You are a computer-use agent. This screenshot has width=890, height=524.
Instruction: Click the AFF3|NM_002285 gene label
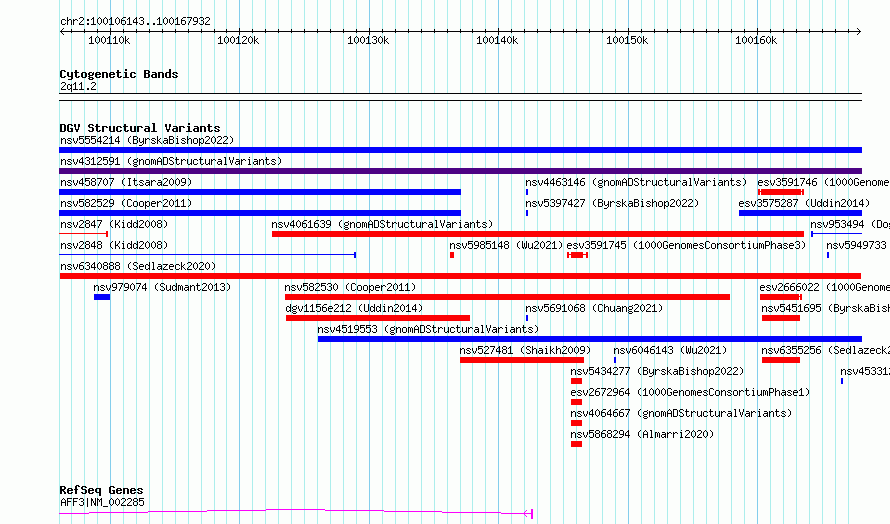102,502
